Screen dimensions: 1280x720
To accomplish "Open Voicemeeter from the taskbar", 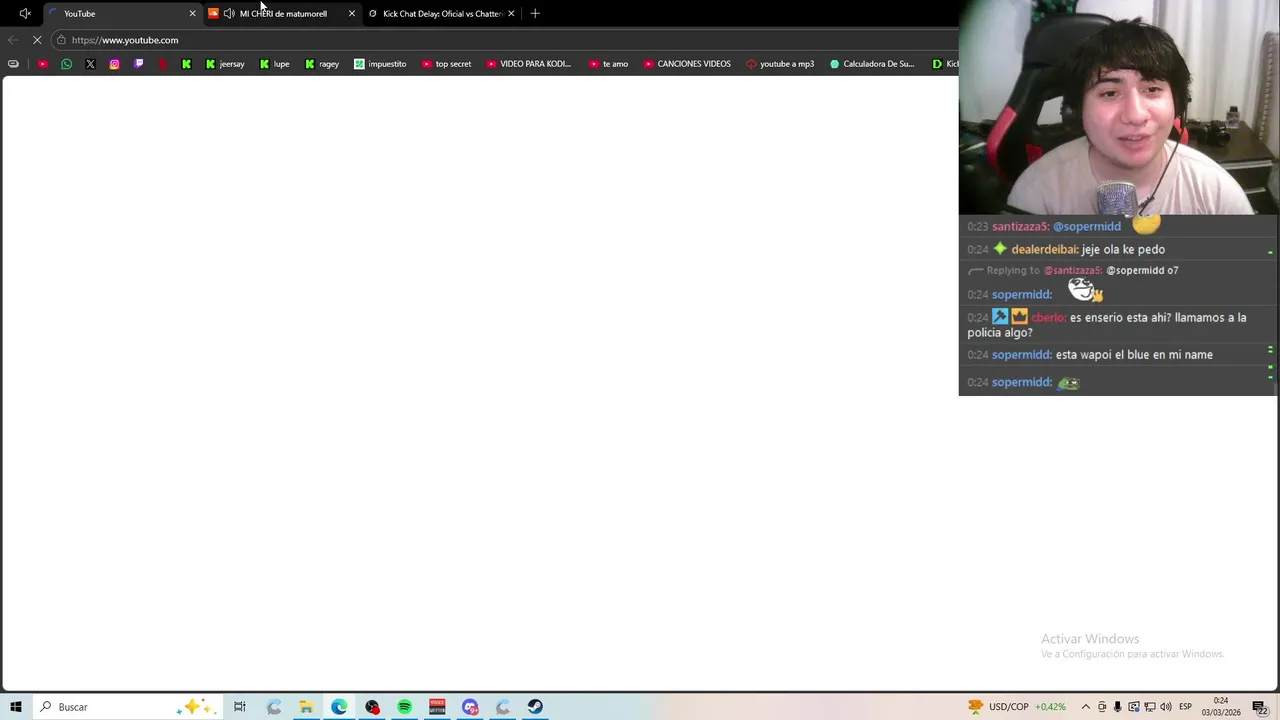I will click(437, 707).
